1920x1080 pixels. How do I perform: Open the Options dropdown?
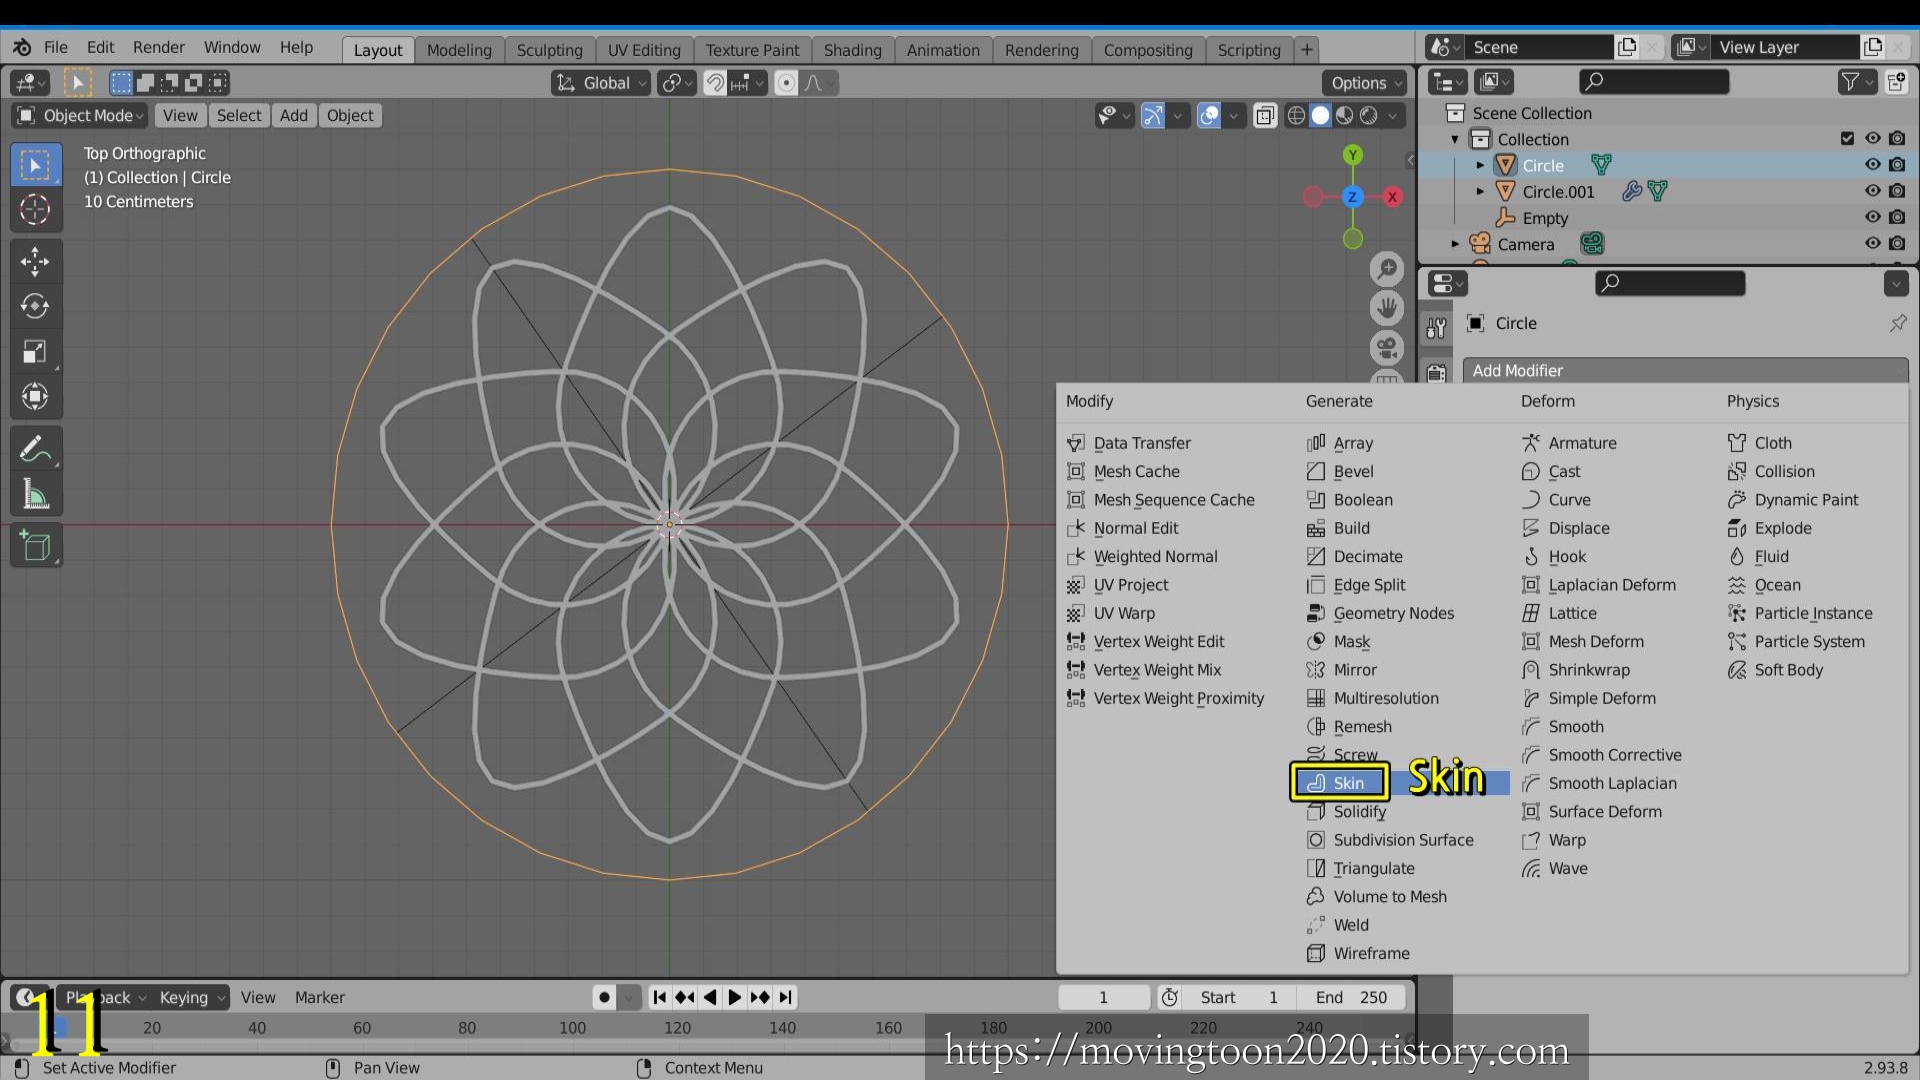(1365, 83)
